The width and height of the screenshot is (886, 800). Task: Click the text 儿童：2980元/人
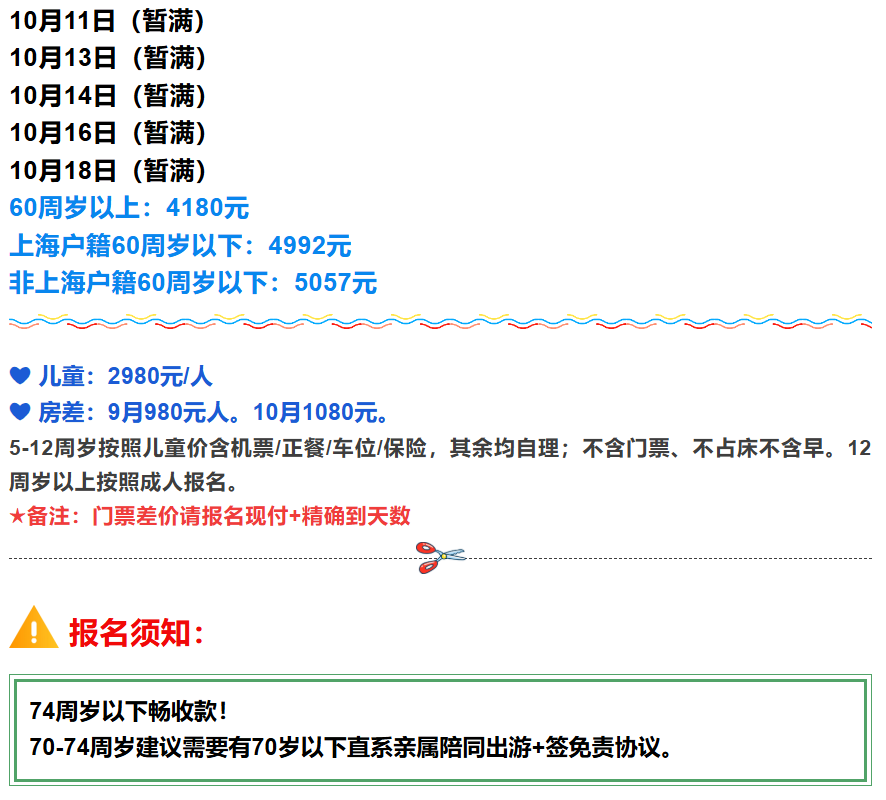125,376
